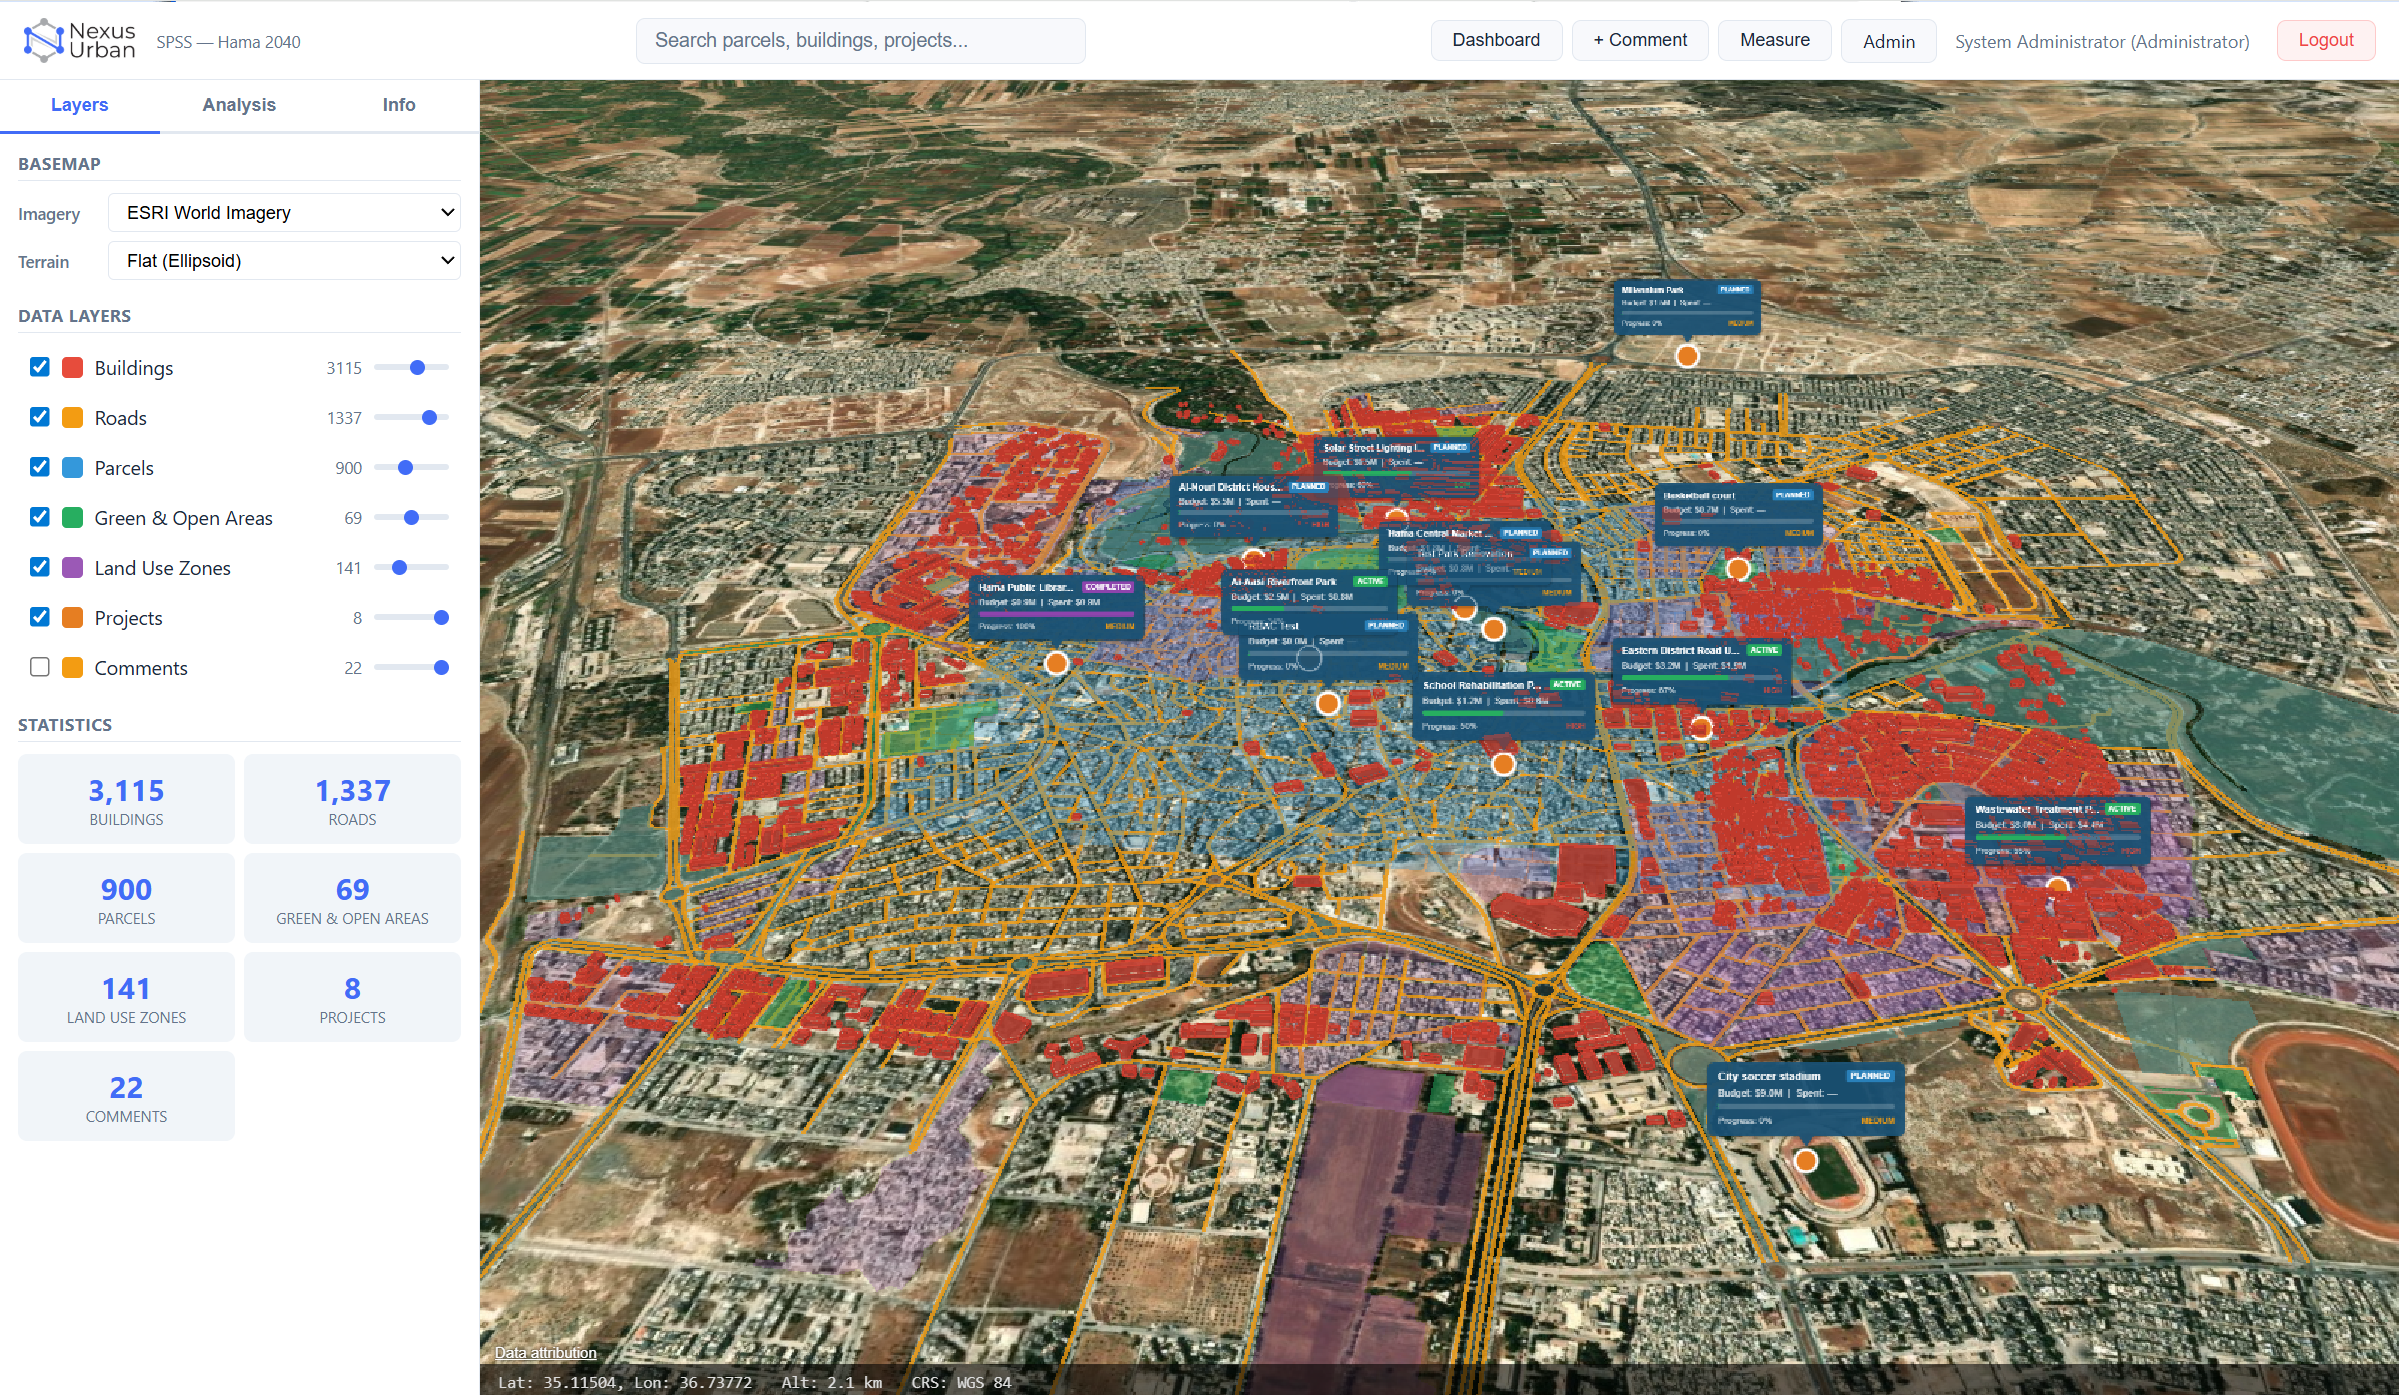Uncheck the Parcels layer checkbox

(x=40, y=466)
